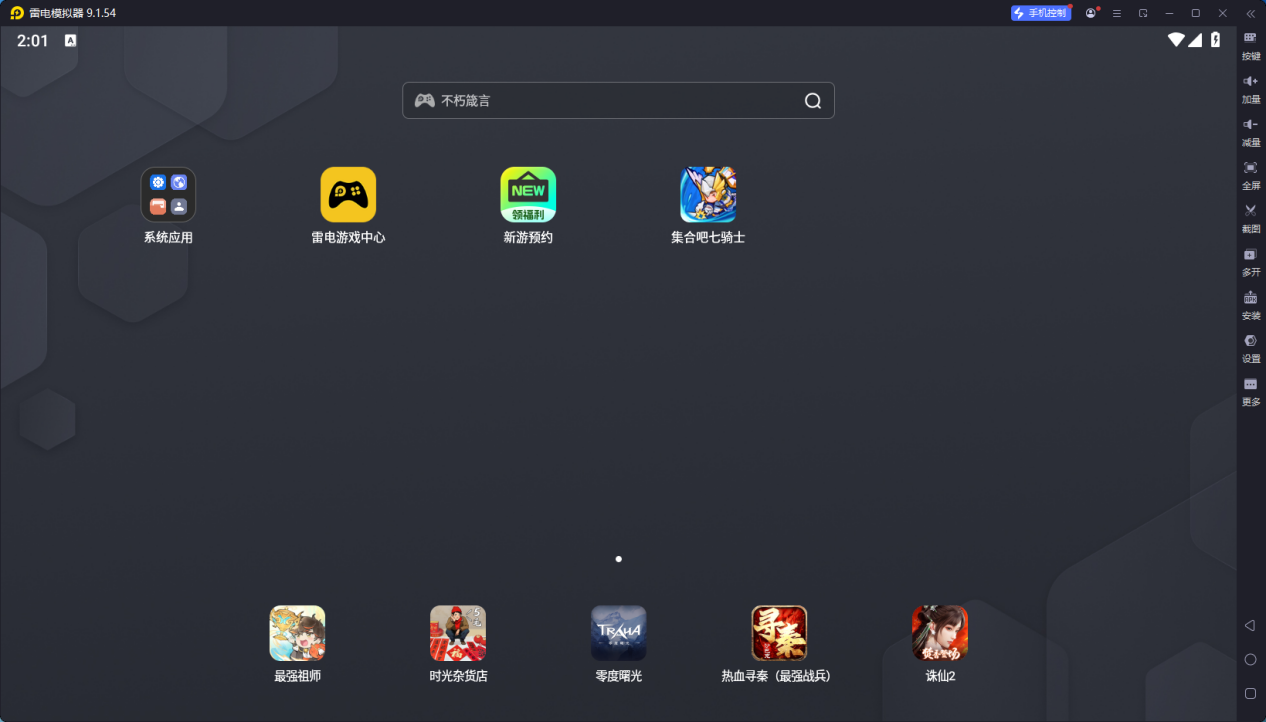Open 诛仙2 game icon

click(939, 633)
